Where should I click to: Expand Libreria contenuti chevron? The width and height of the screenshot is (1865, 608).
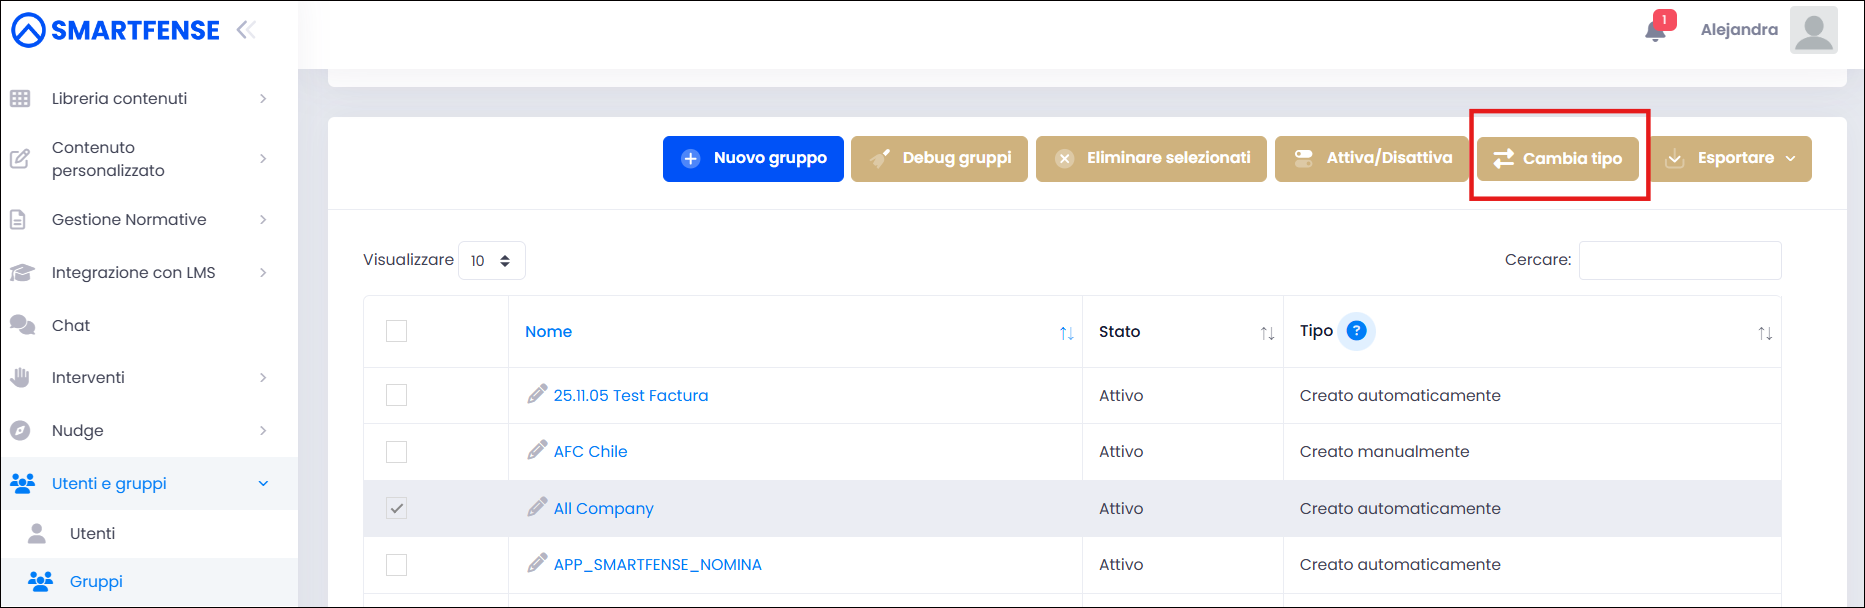coord(263,98)
